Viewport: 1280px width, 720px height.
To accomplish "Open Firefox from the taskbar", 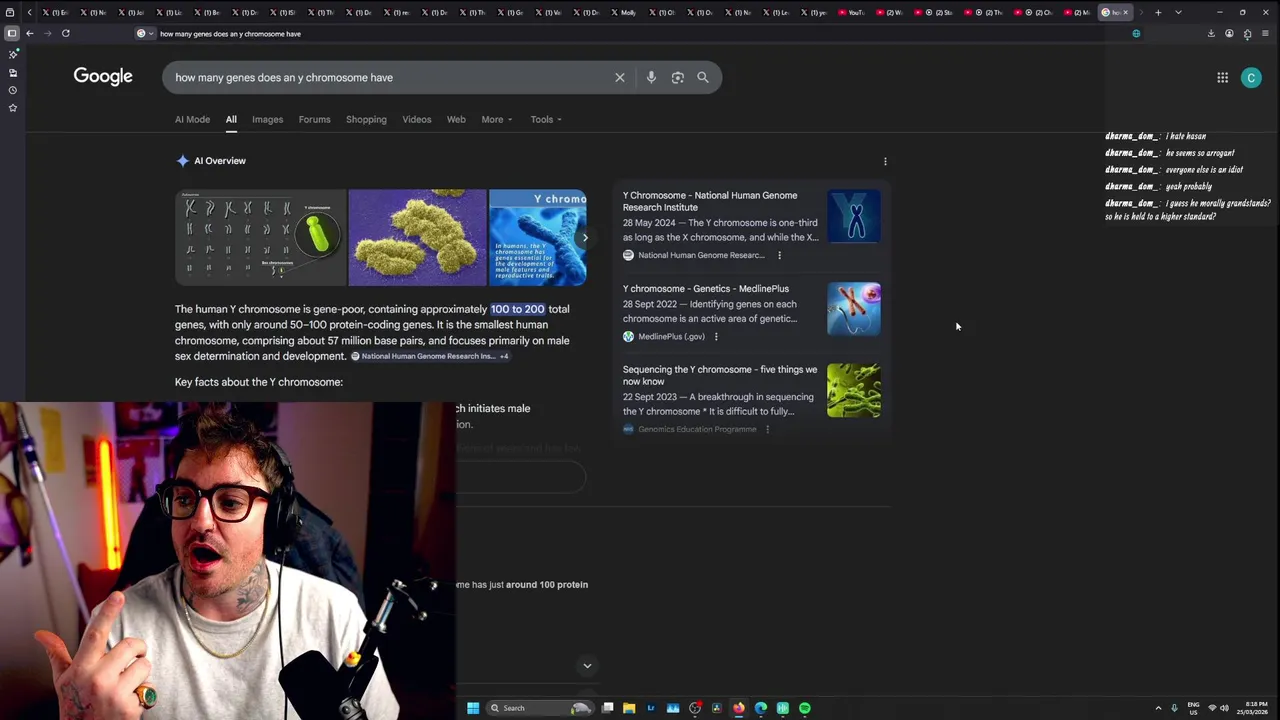I will 739,708.
